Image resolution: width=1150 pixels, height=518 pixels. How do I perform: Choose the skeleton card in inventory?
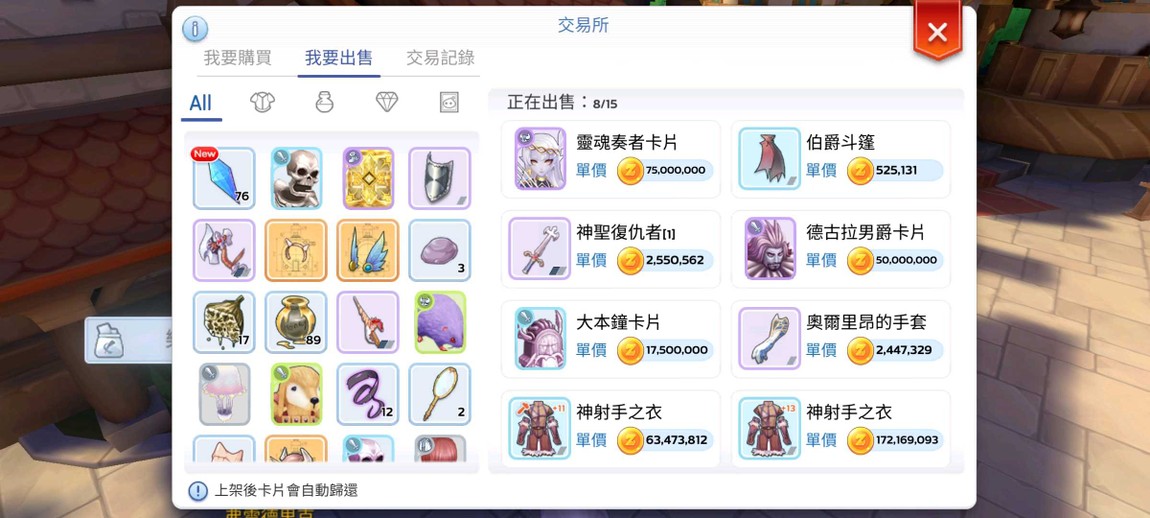coord(296,178)
